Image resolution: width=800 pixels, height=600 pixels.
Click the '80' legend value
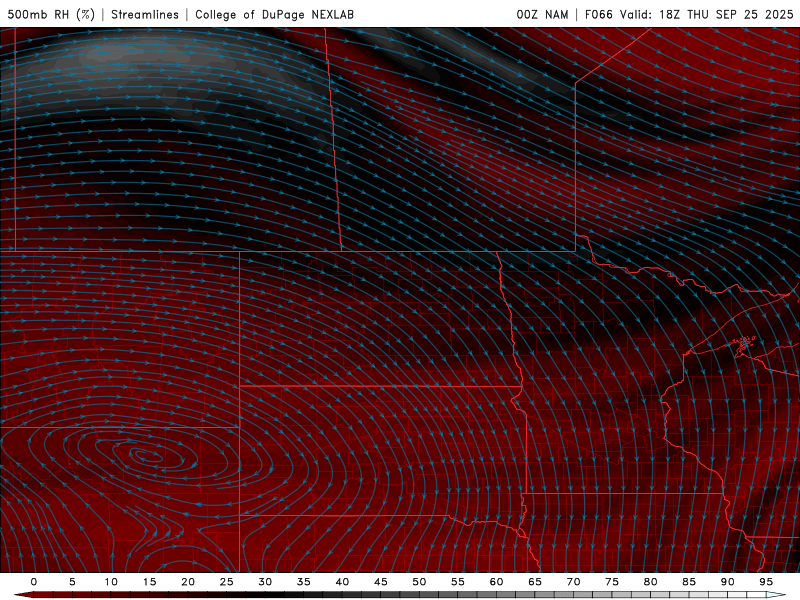tap(650, 582)
